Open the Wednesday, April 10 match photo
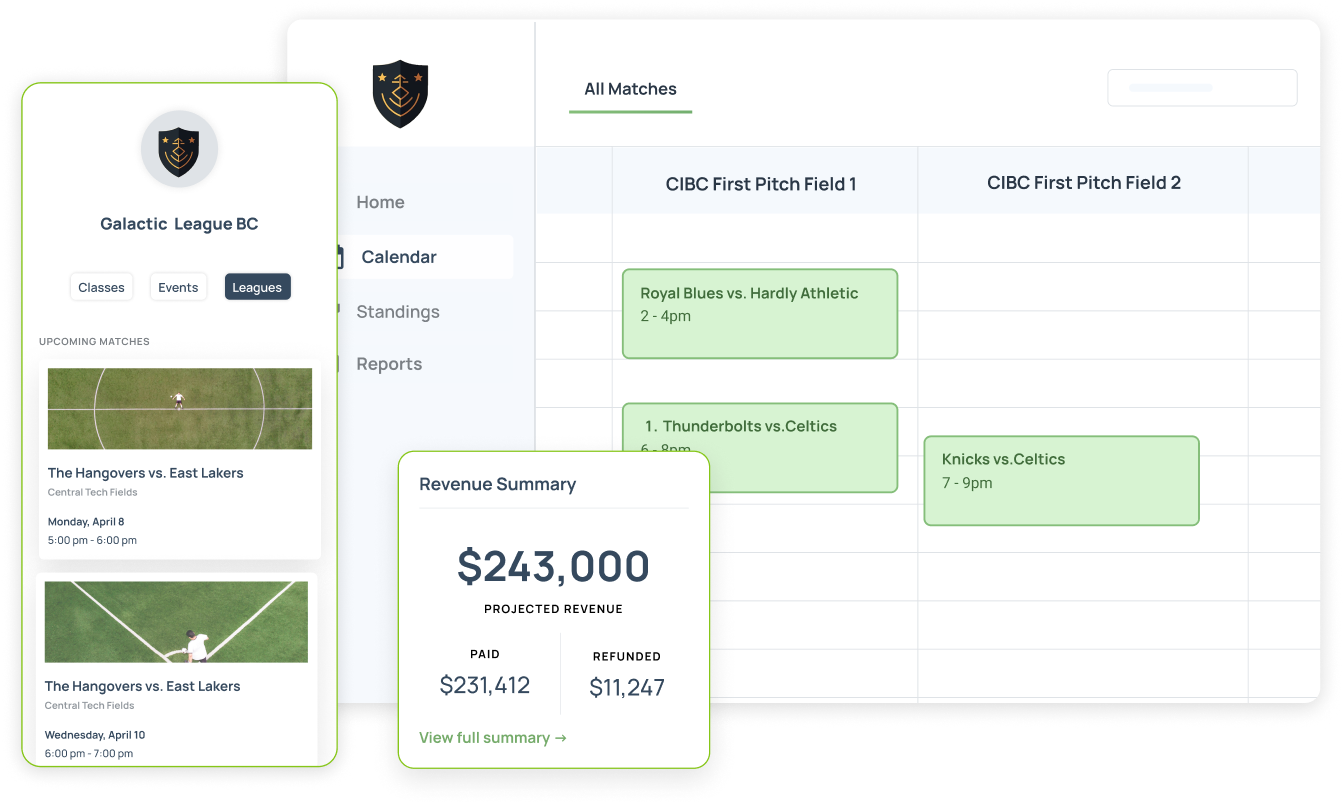This screenshot has height=808, width=1344. (176, 621)
